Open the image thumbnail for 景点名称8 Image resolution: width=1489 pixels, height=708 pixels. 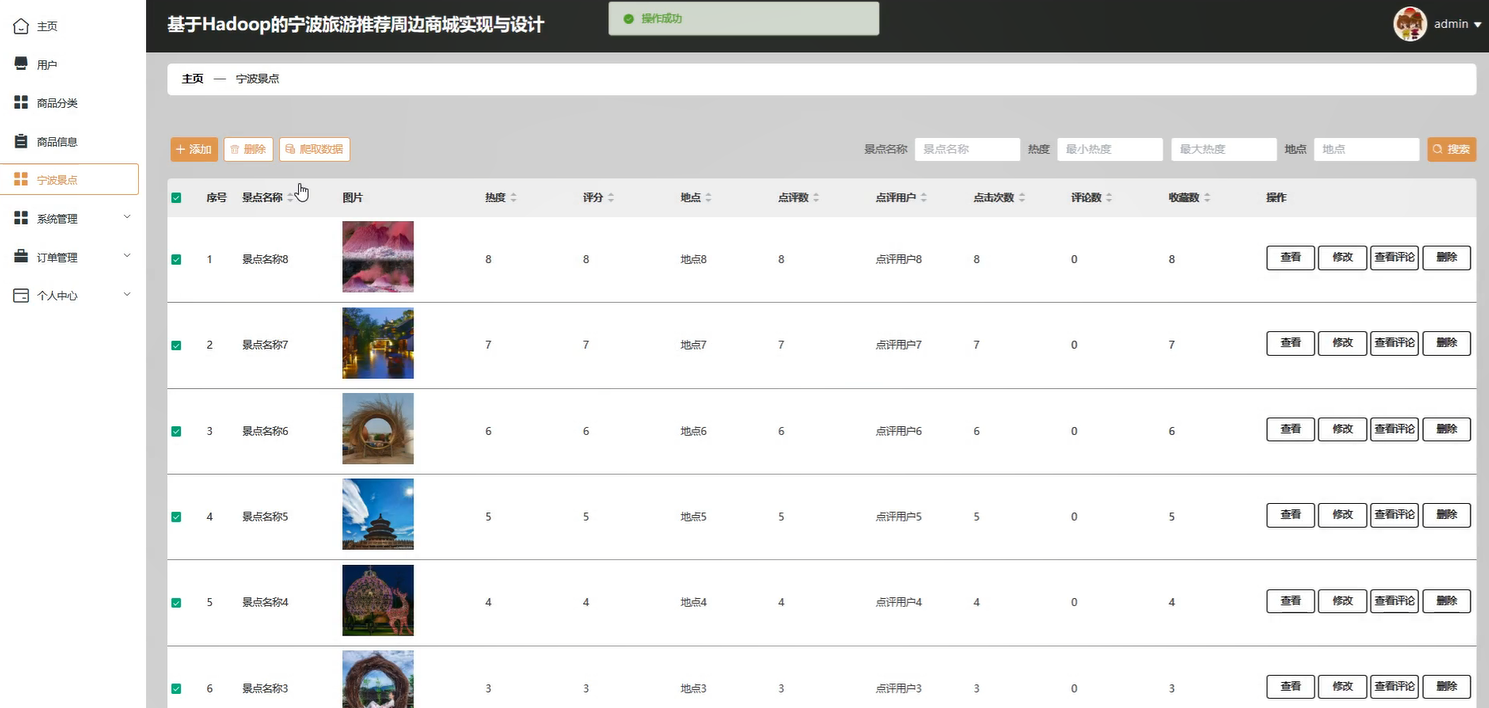click(x=378, y=257)
